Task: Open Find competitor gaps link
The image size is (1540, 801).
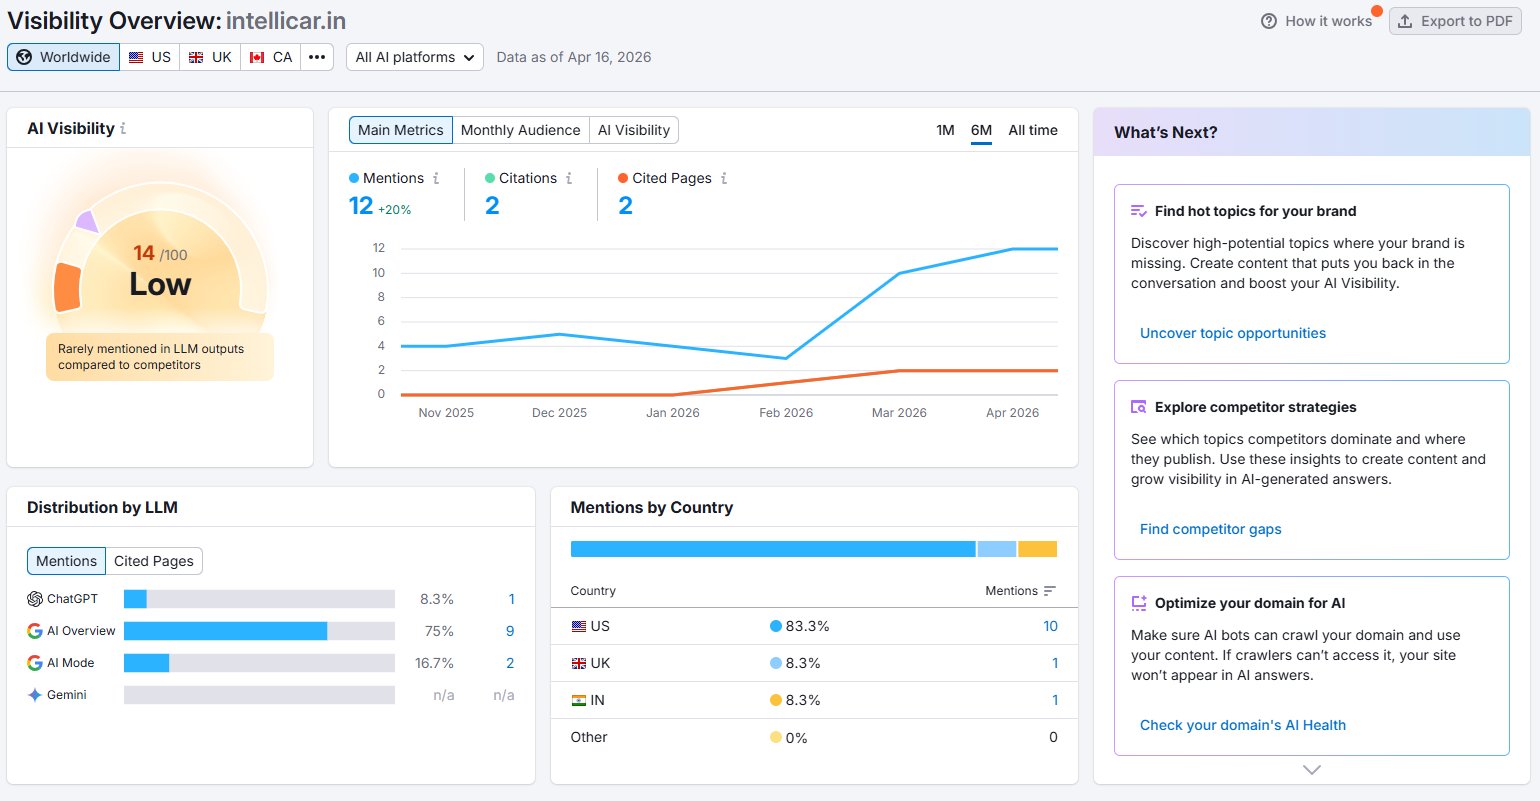Action: coord(1210,529)
